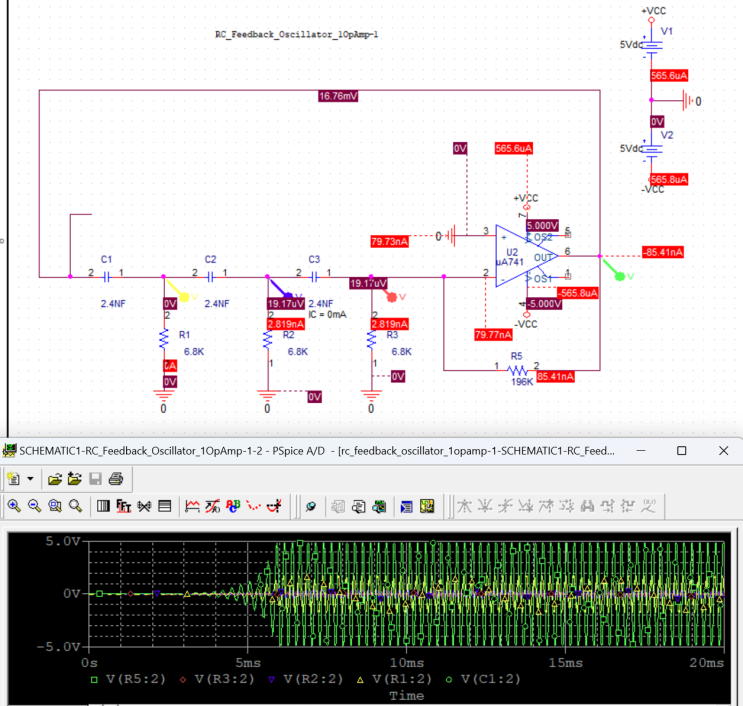The height and width of the screenshot is (706, 743).
Task: Click the Zoom Fit icon
Action: coord(75,506)
